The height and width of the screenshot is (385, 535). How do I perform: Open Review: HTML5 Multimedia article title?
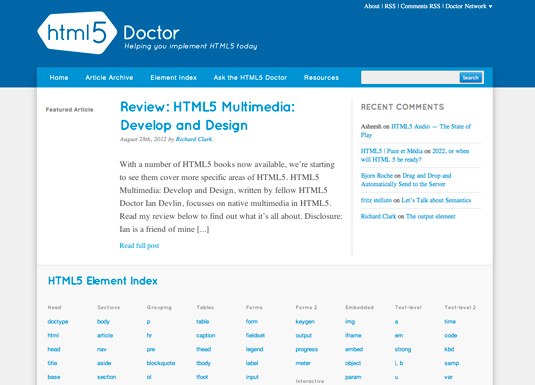click(207, 116)
